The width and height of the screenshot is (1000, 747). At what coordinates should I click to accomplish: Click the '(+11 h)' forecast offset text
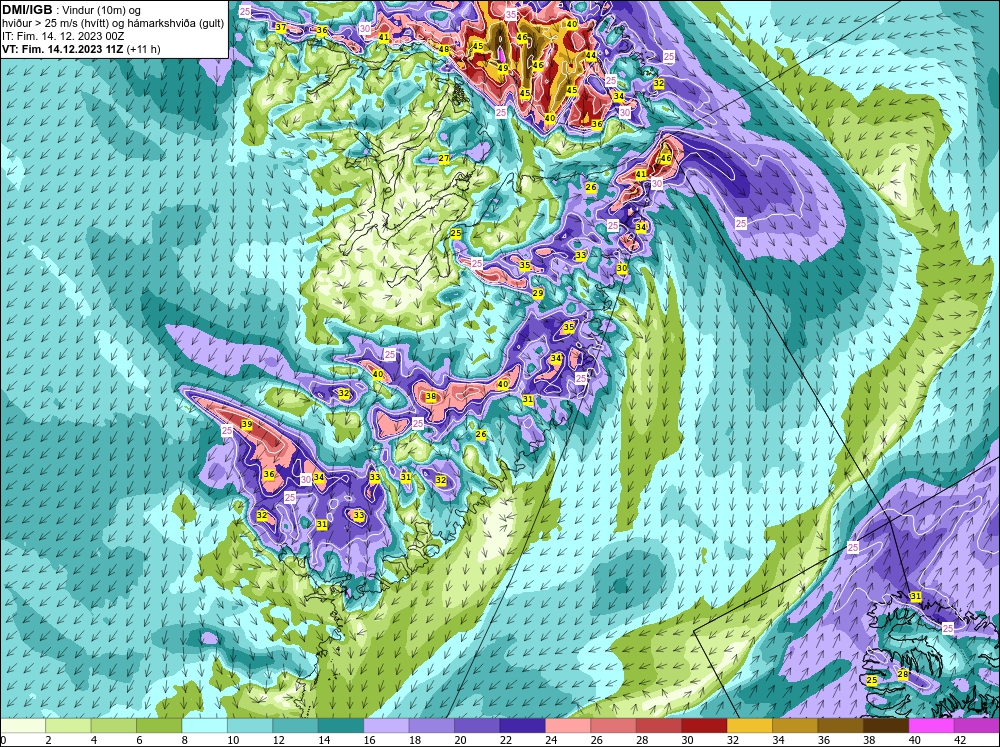143,49
